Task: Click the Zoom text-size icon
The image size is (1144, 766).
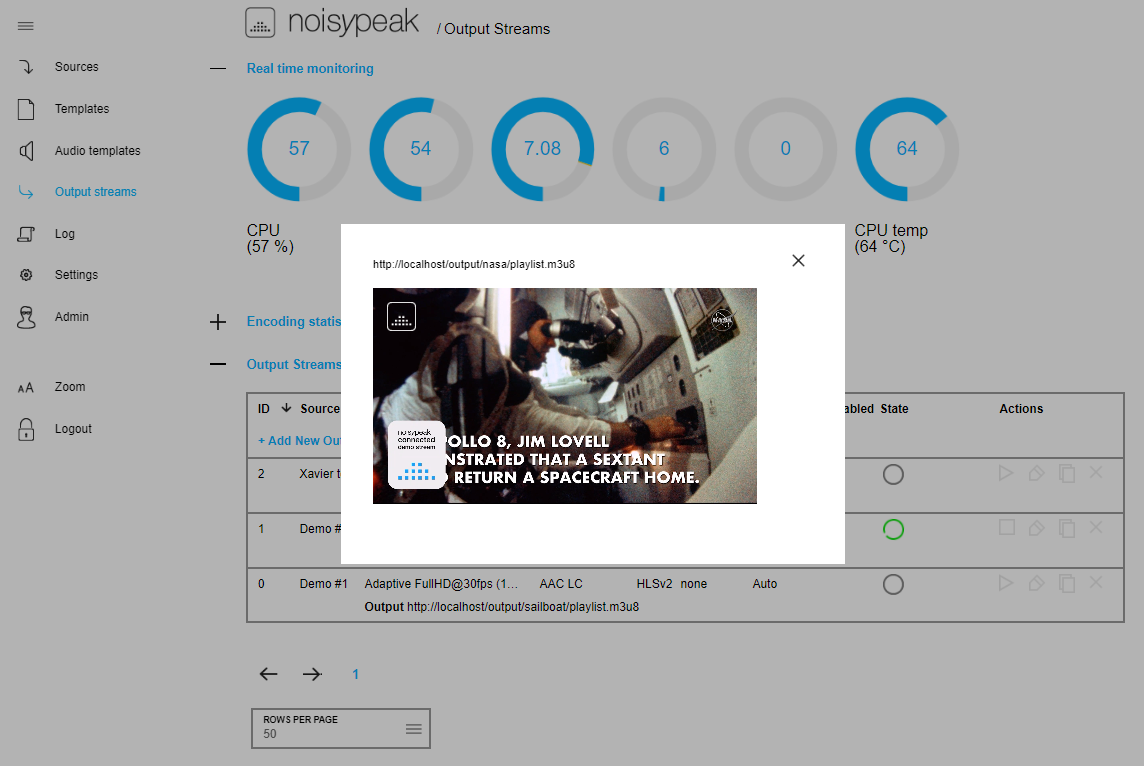Action: click(x=26, y=388)
